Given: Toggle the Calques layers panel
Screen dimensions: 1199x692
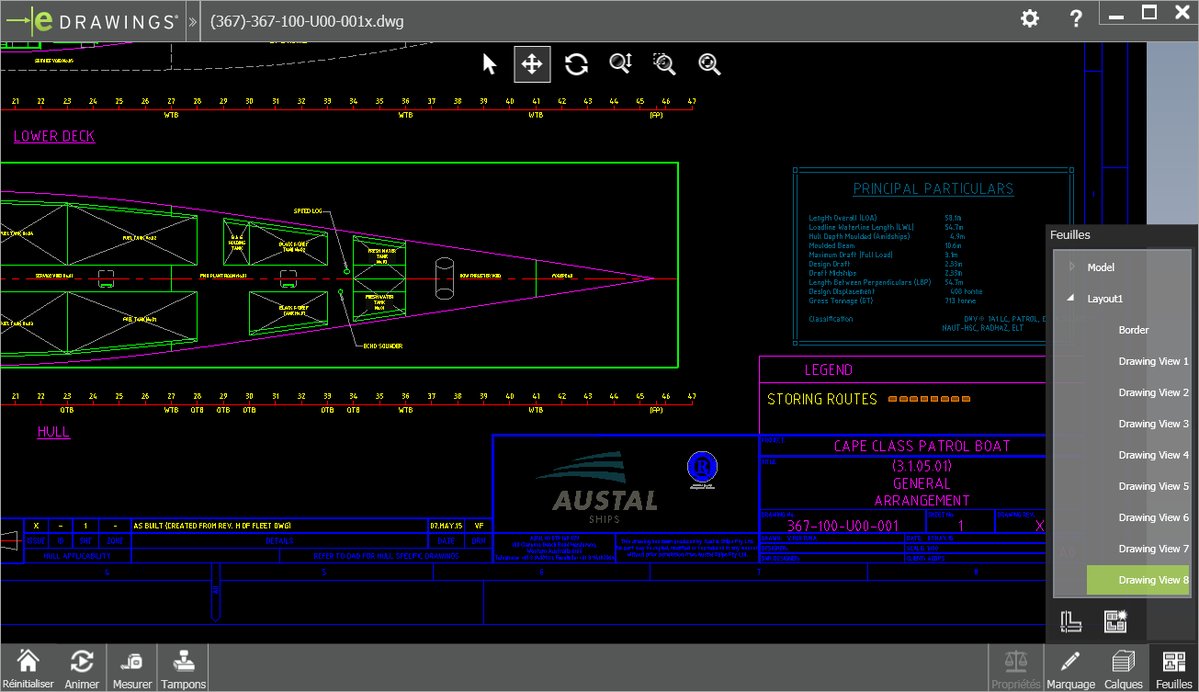Looking at the screenshot, I should 1122,668.
